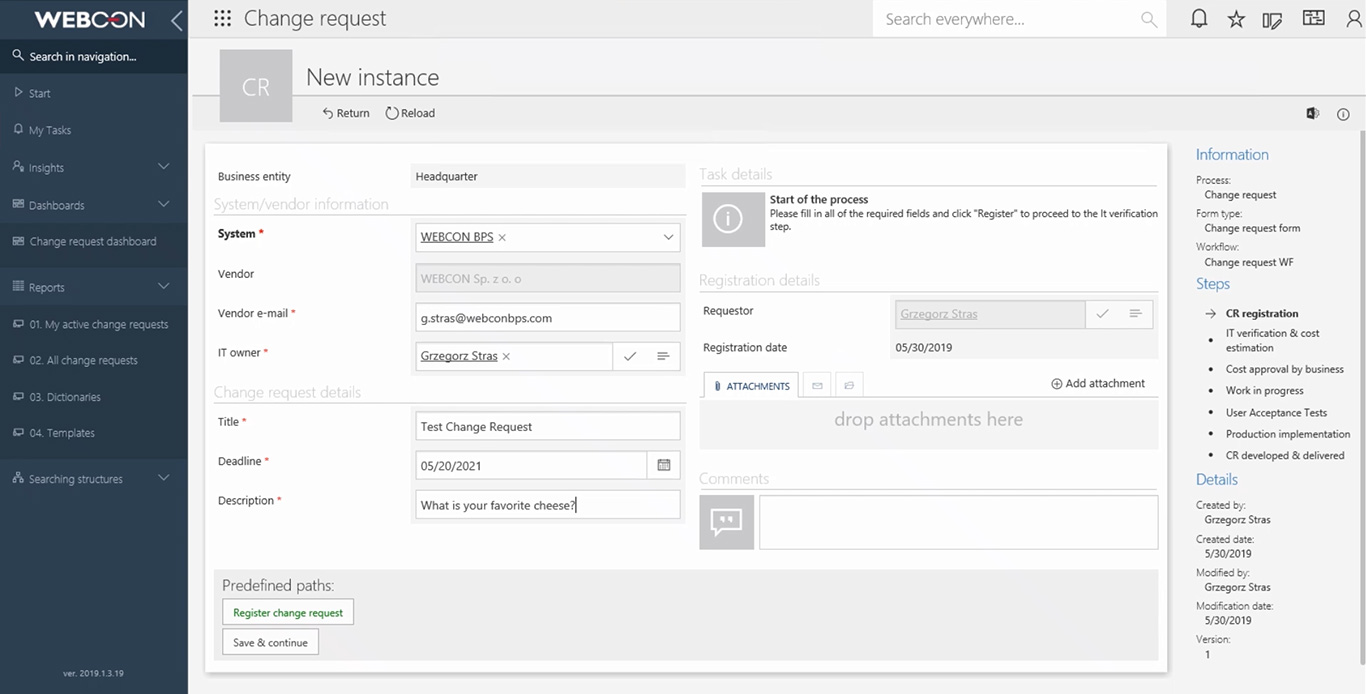Click the search magnifier icon

pyautogui.click(x=1149, y=20)
